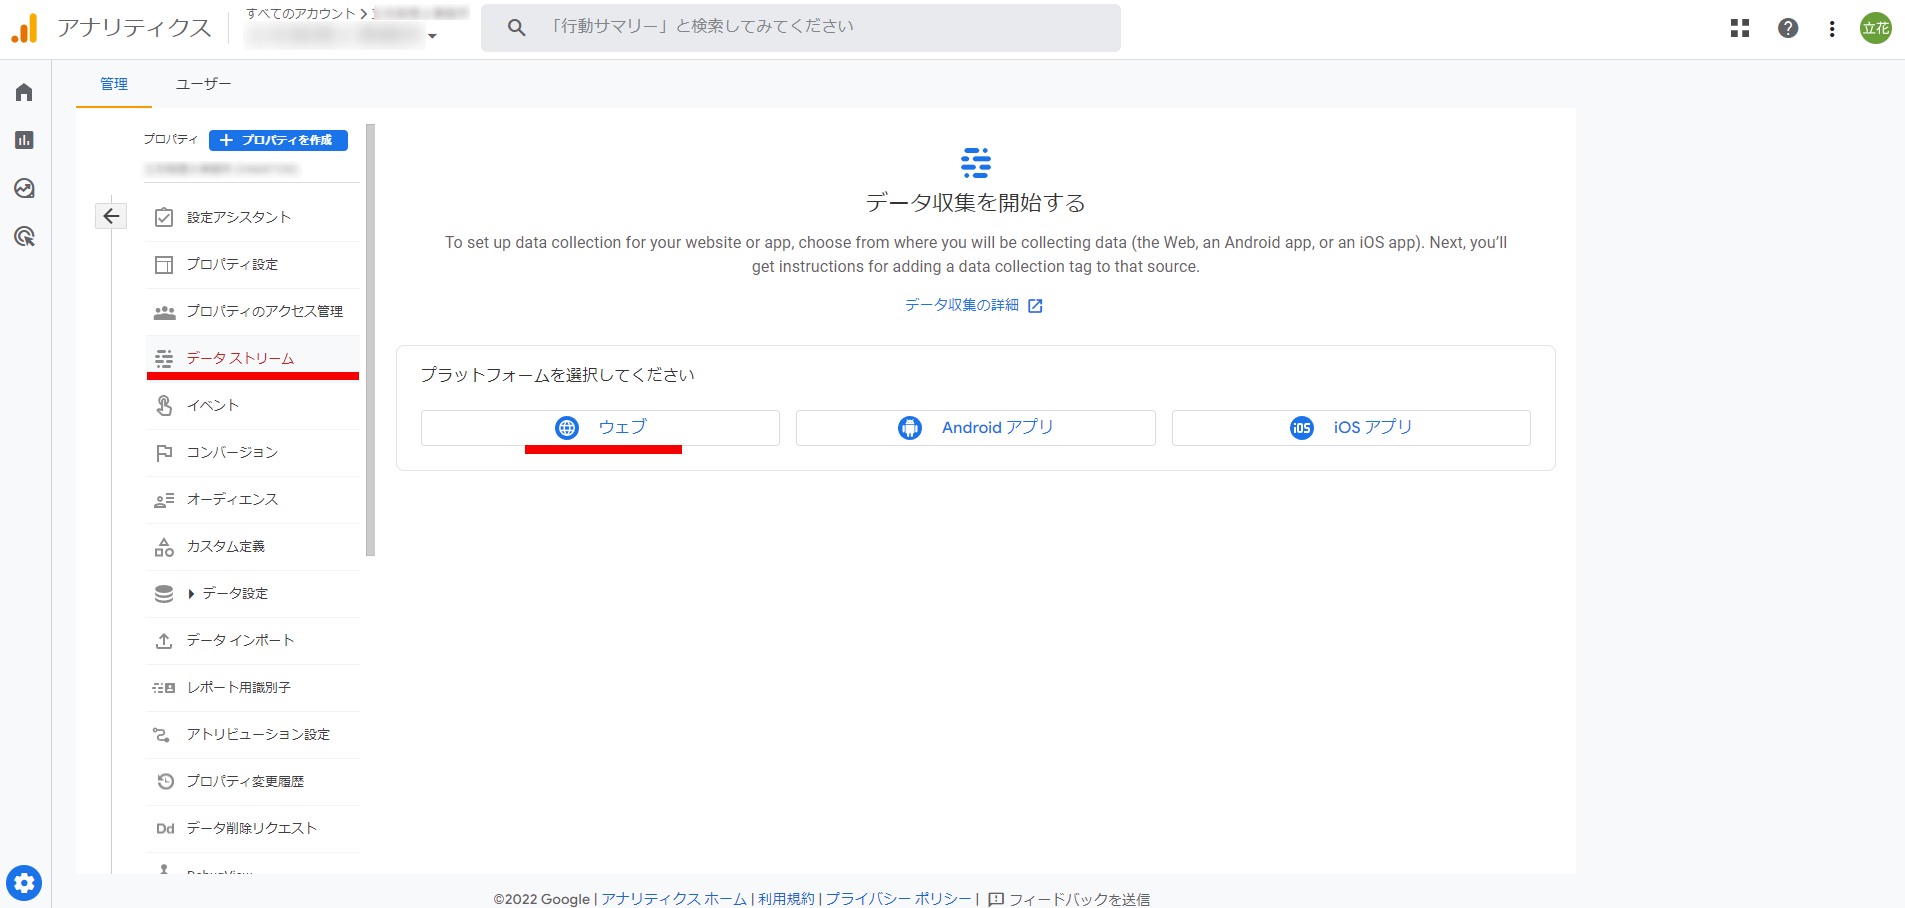Open オーディエンス menu item
The height and width of the screenshot is (908, 1905).
(253, 500)
